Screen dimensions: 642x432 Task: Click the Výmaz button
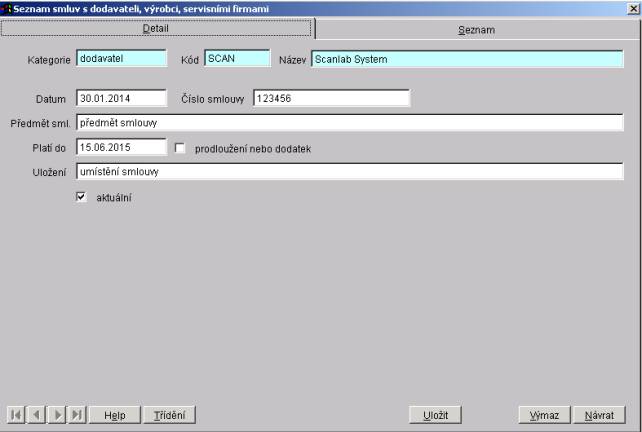pos(545,414)
